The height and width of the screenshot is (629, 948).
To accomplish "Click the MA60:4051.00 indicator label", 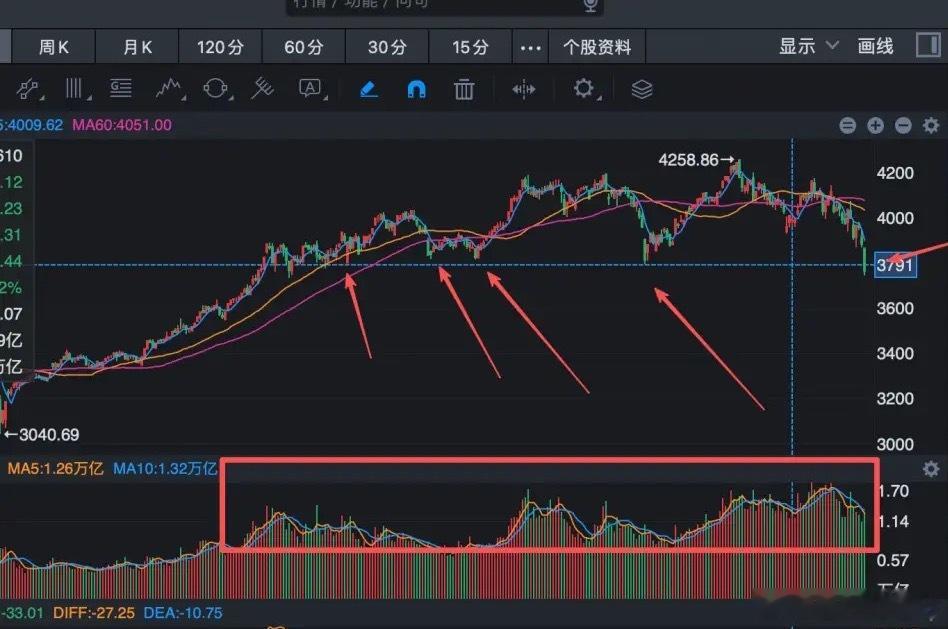I will [x=122, y=125].
